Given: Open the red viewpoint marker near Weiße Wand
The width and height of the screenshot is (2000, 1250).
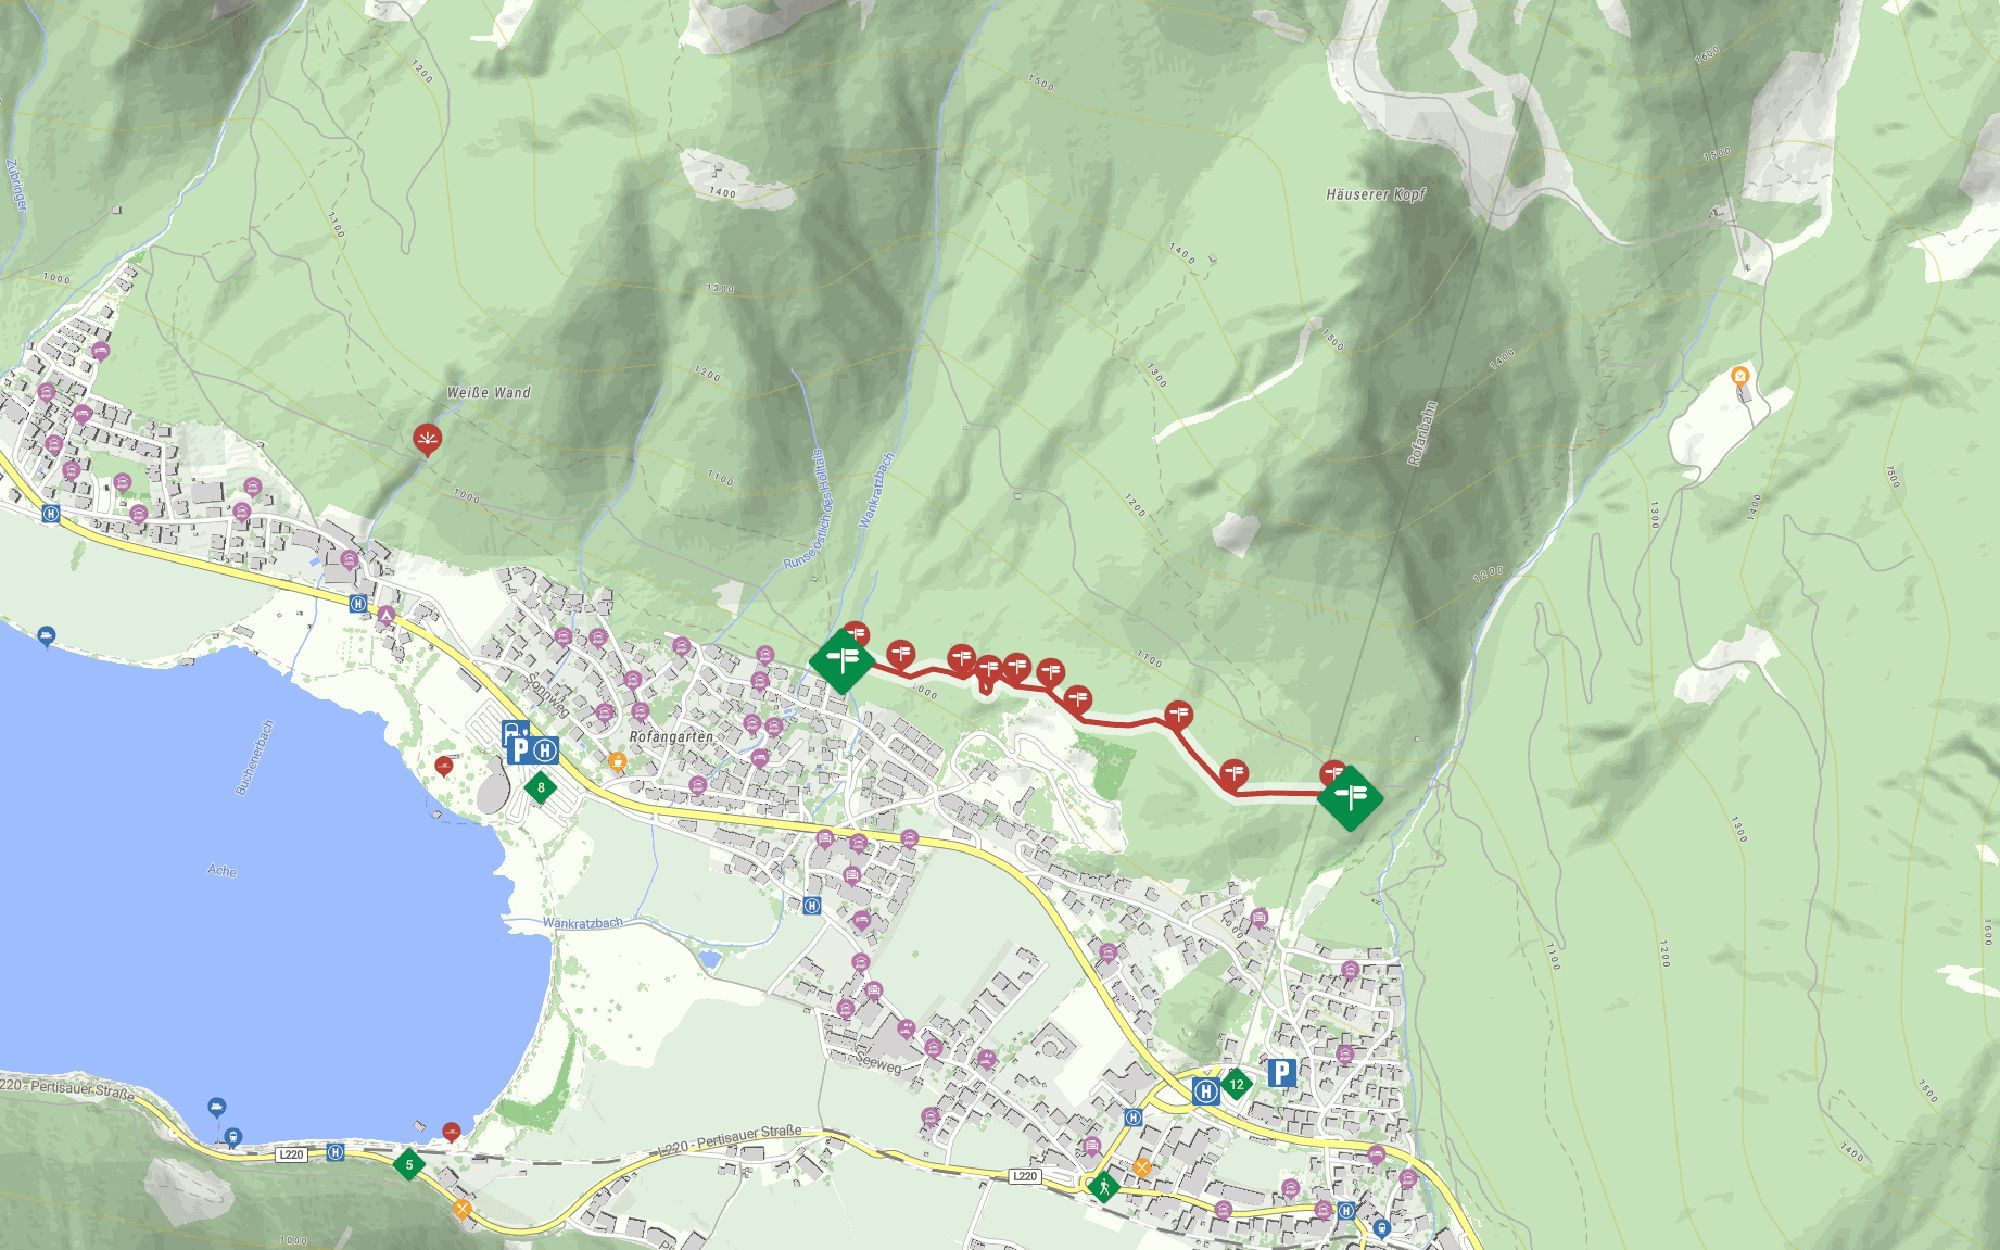Looking at the screenshot, I should click(428, 440).
